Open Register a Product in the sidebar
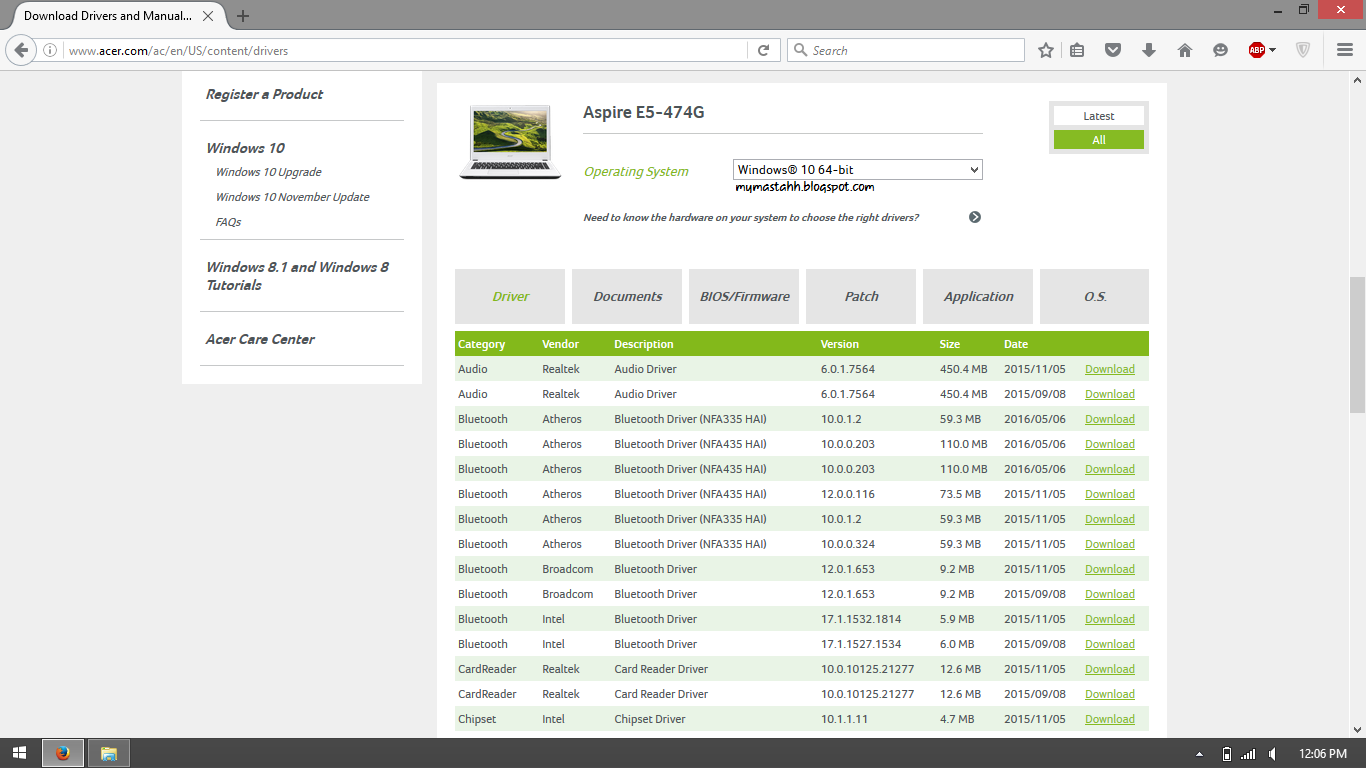Image resolution: width=1366 pixels, height=768 pixels. 264,94
